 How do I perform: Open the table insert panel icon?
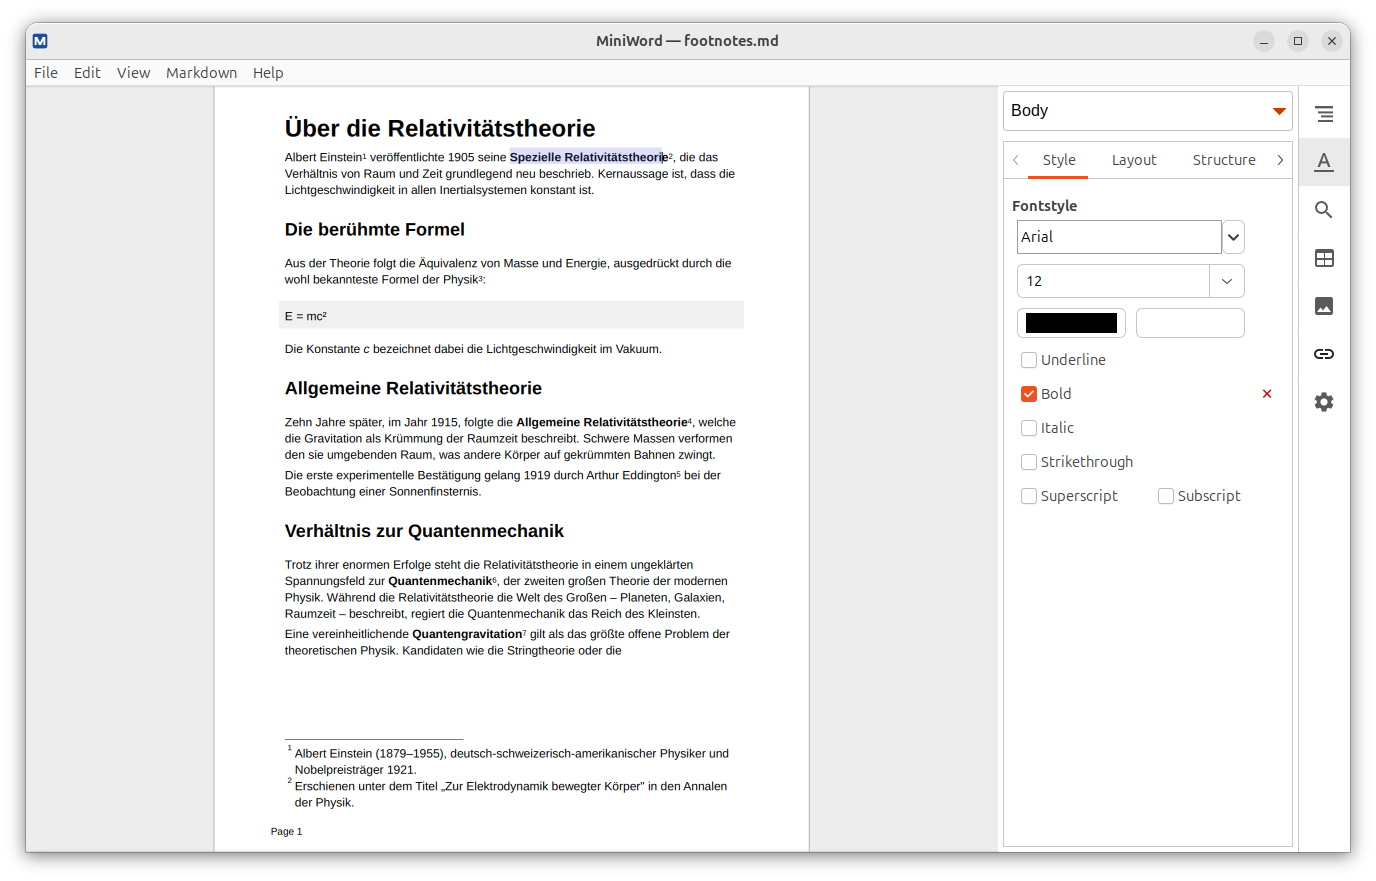pos(1324,258)
